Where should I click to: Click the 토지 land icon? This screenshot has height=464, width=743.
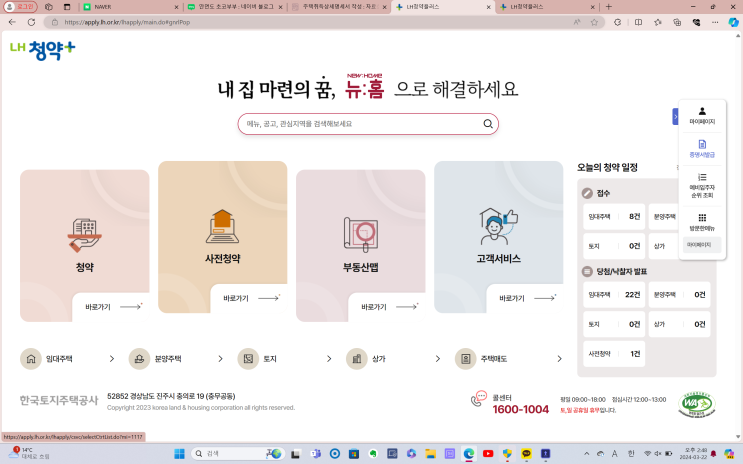pyautogui.click(x=248, y=359)
